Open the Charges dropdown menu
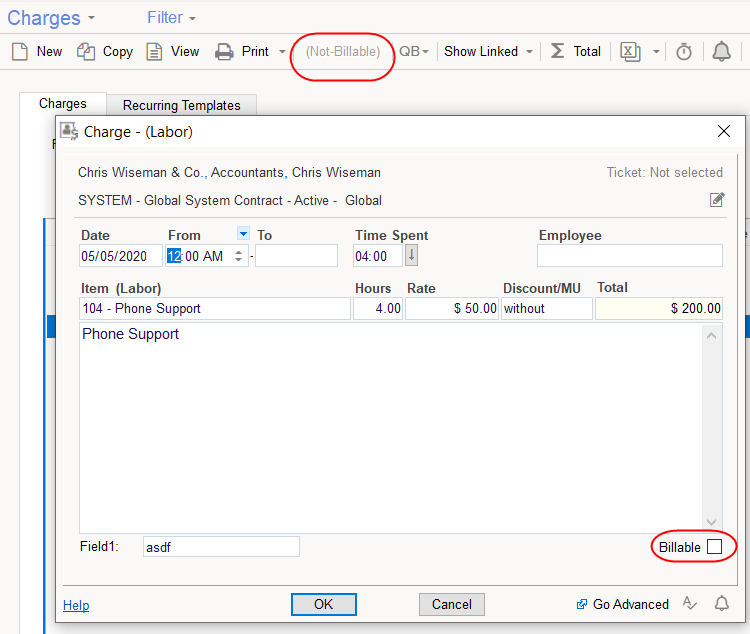Image resolution: width=750 pixels, height=634 pixels. point(52,18)
